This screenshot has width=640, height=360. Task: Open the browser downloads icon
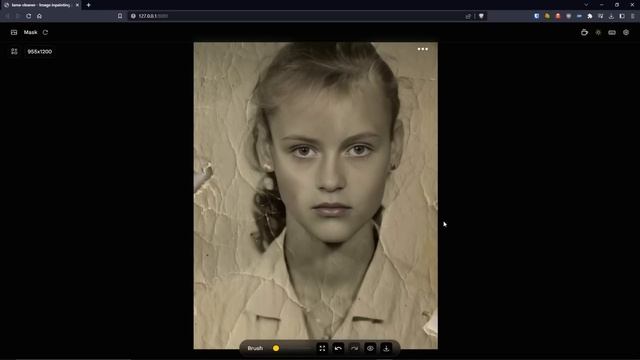point(611,16)
